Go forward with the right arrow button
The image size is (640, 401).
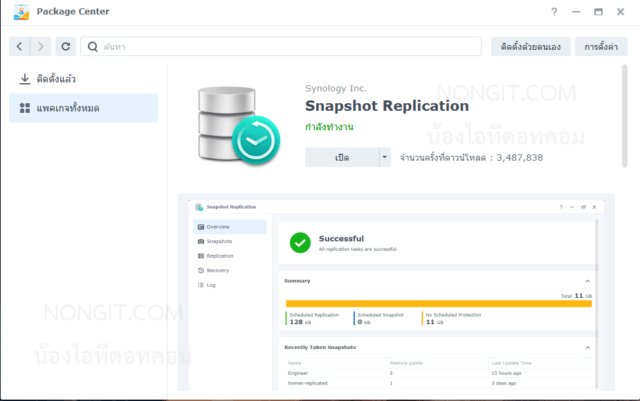coord(40,47)
